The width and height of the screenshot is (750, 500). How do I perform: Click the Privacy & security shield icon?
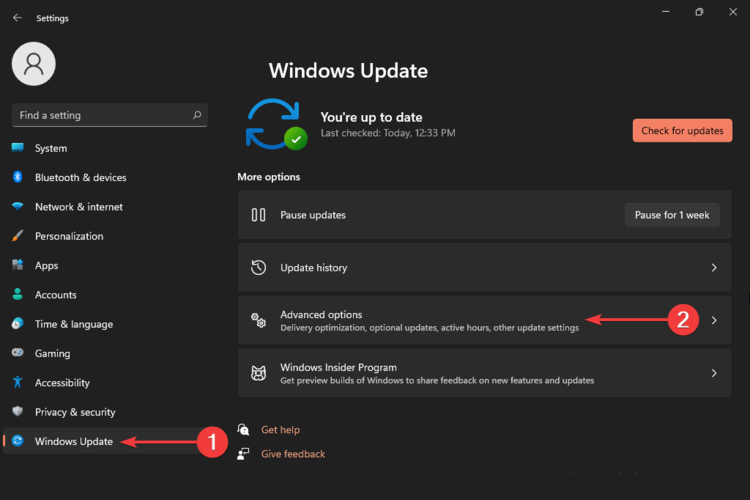click(17, 412)
